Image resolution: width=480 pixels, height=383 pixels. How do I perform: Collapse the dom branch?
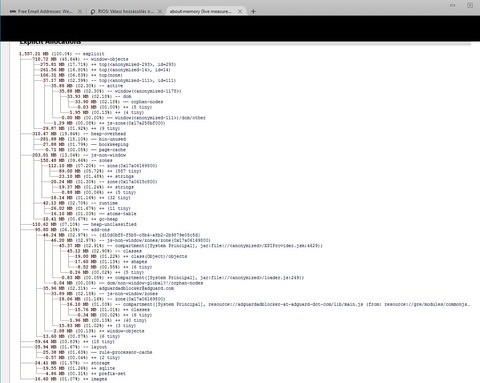tap(99, 96)
